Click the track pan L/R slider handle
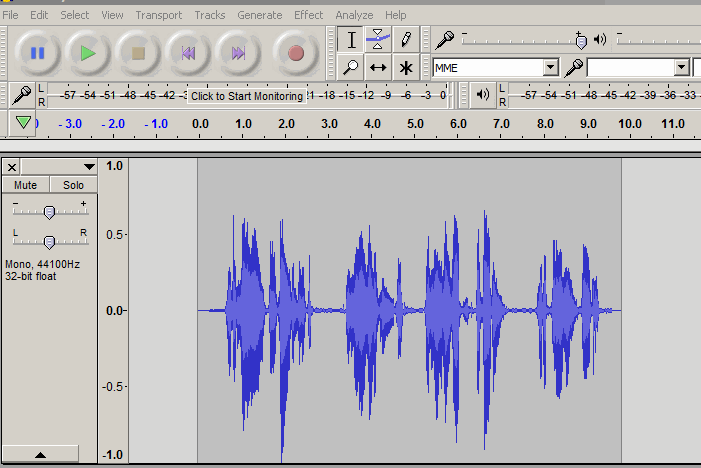 tap(49, 242)
